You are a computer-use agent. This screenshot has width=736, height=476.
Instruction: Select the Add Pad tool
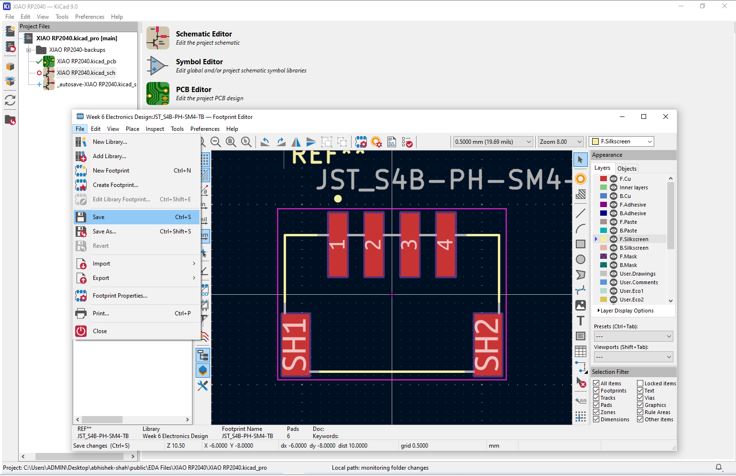pos(581,179)
